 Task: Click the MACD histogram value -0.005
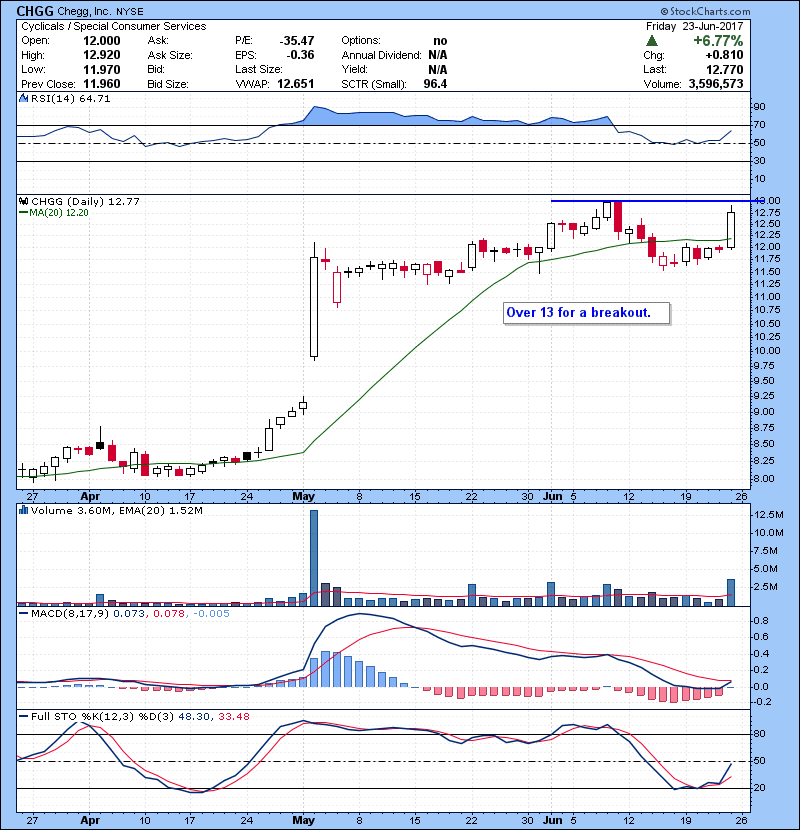[211, 614]
